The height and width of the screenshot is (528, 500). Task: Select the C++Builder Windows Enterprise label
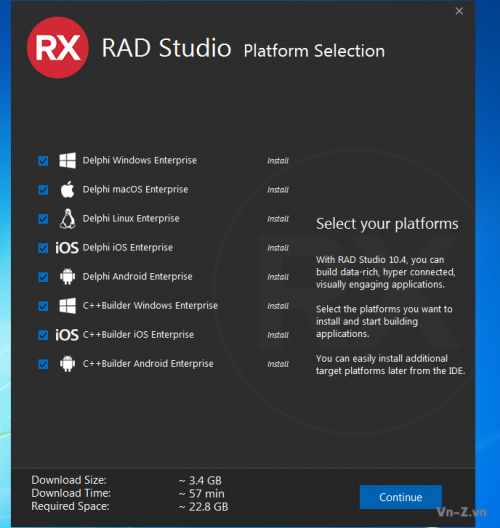[x=150, y=306]
